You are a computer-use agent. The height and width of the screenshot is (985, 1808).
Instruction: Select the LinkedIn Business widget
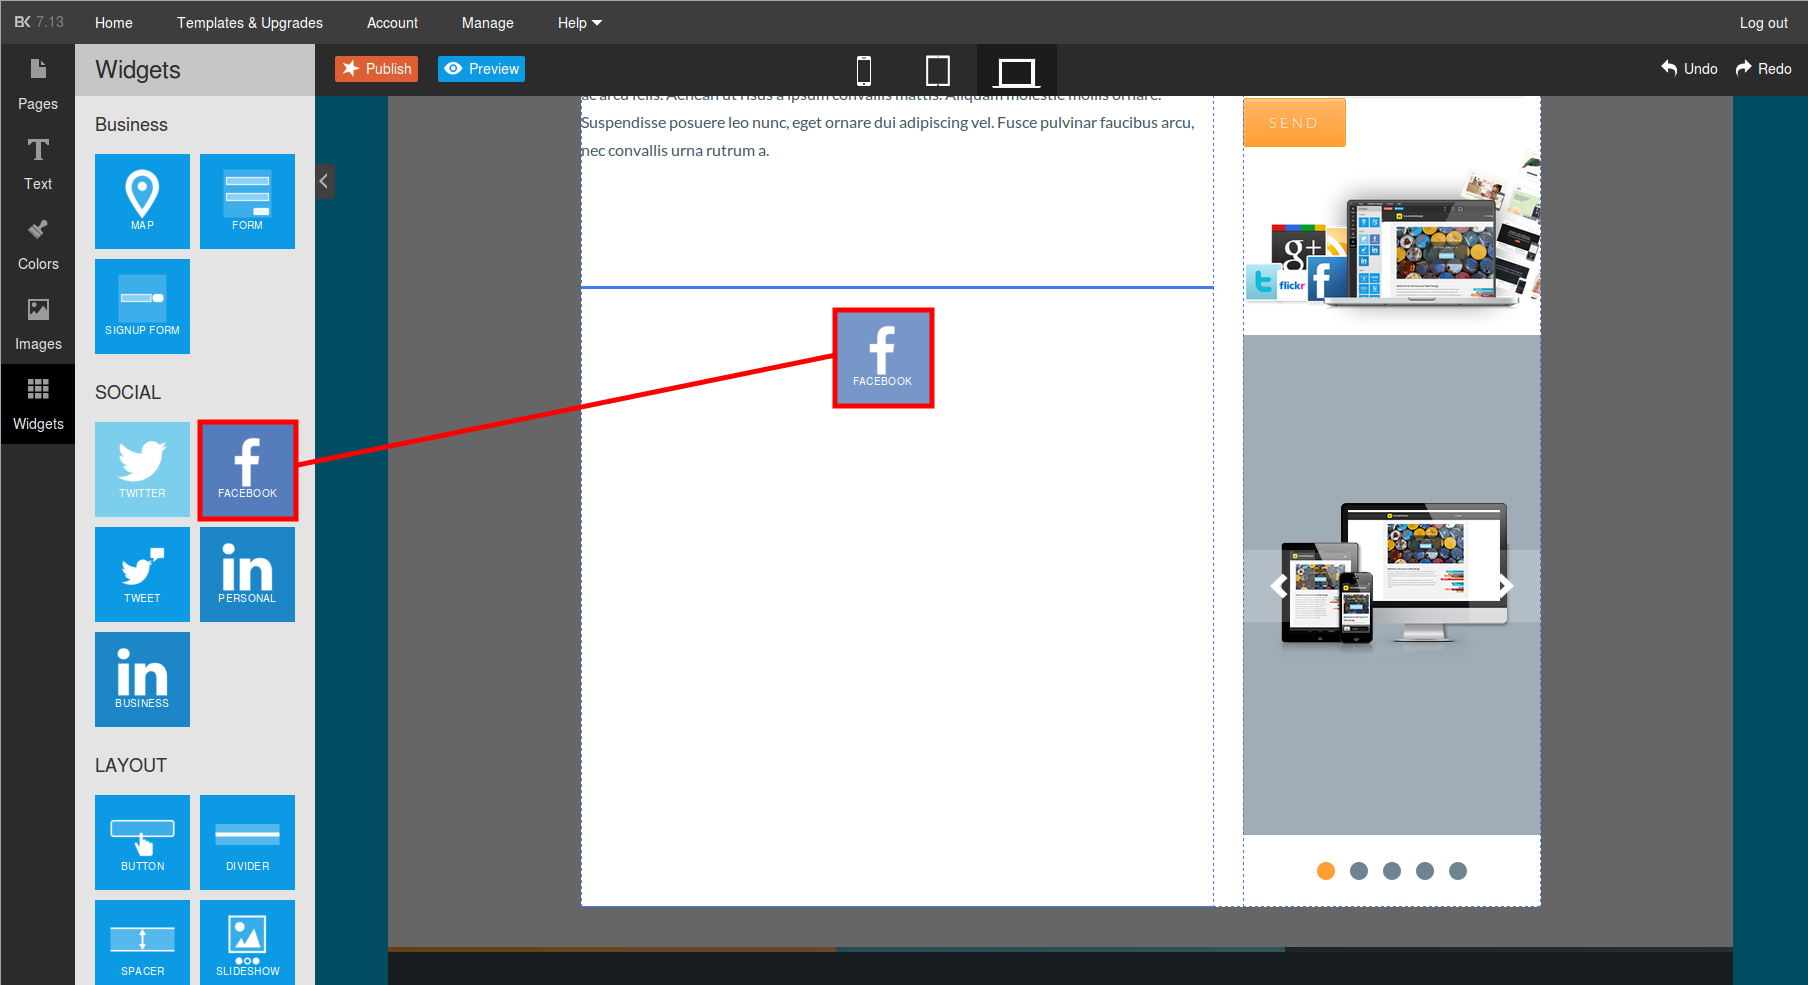142,679
